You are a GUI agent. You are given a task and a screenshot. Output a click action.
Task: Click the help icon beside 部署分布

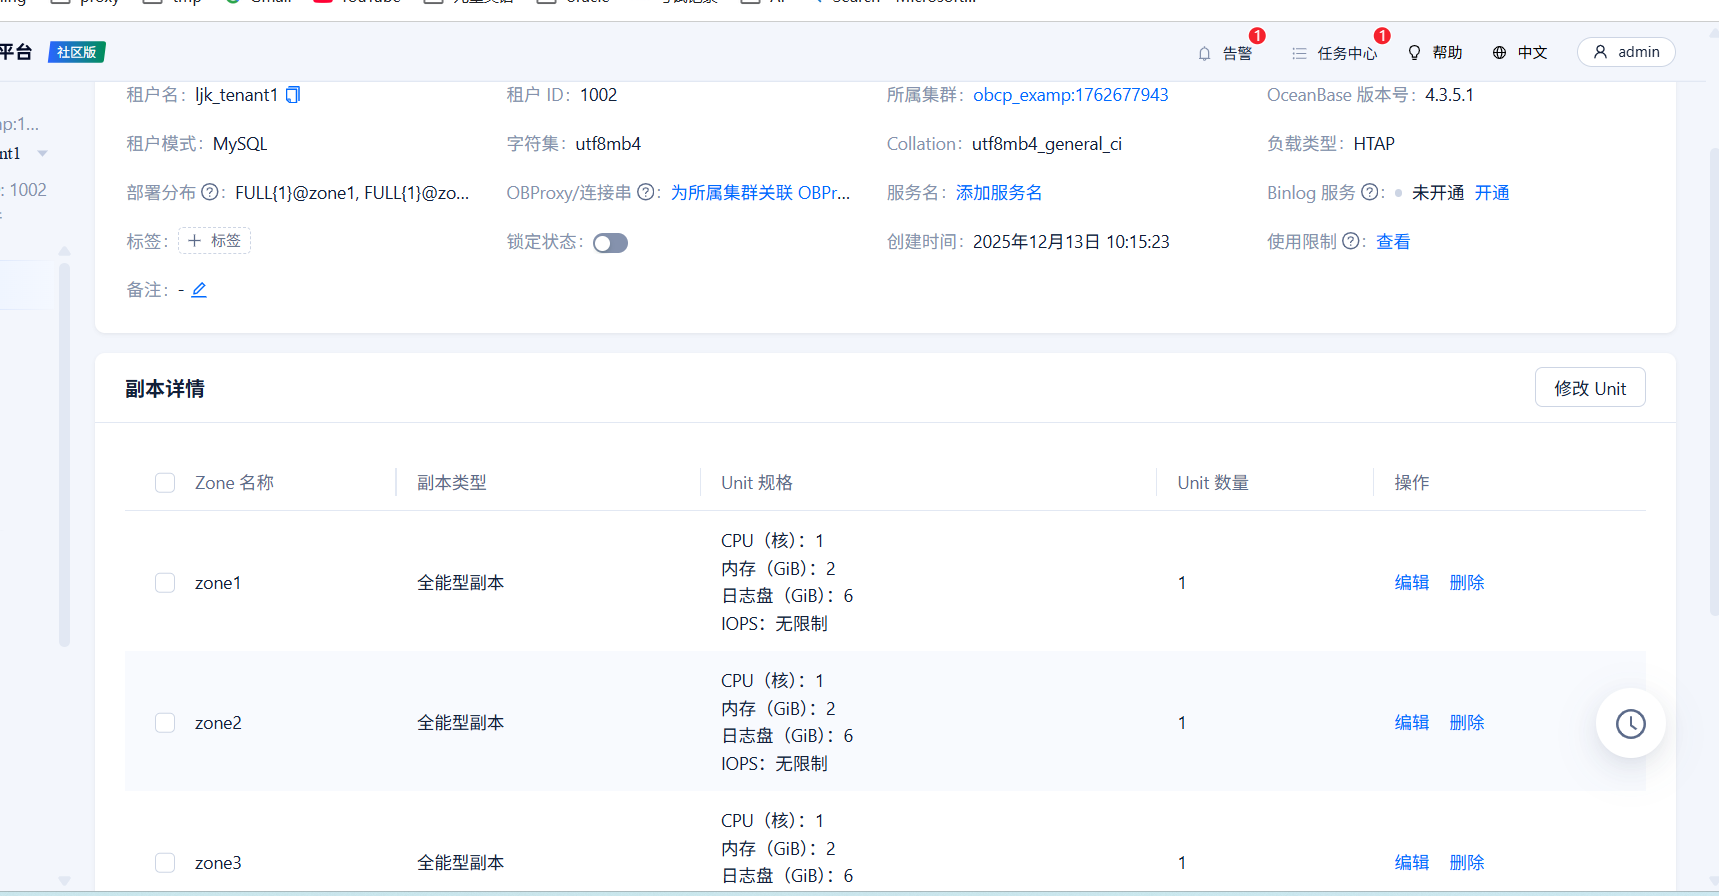pos(210,192)
